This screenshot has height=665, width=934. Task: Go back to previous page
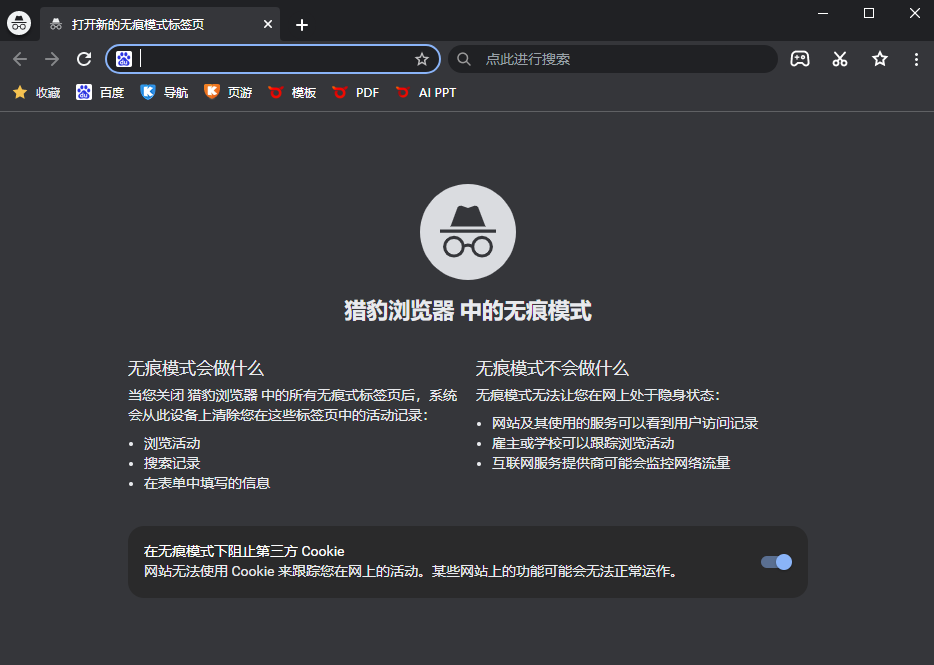coord(20,59)
